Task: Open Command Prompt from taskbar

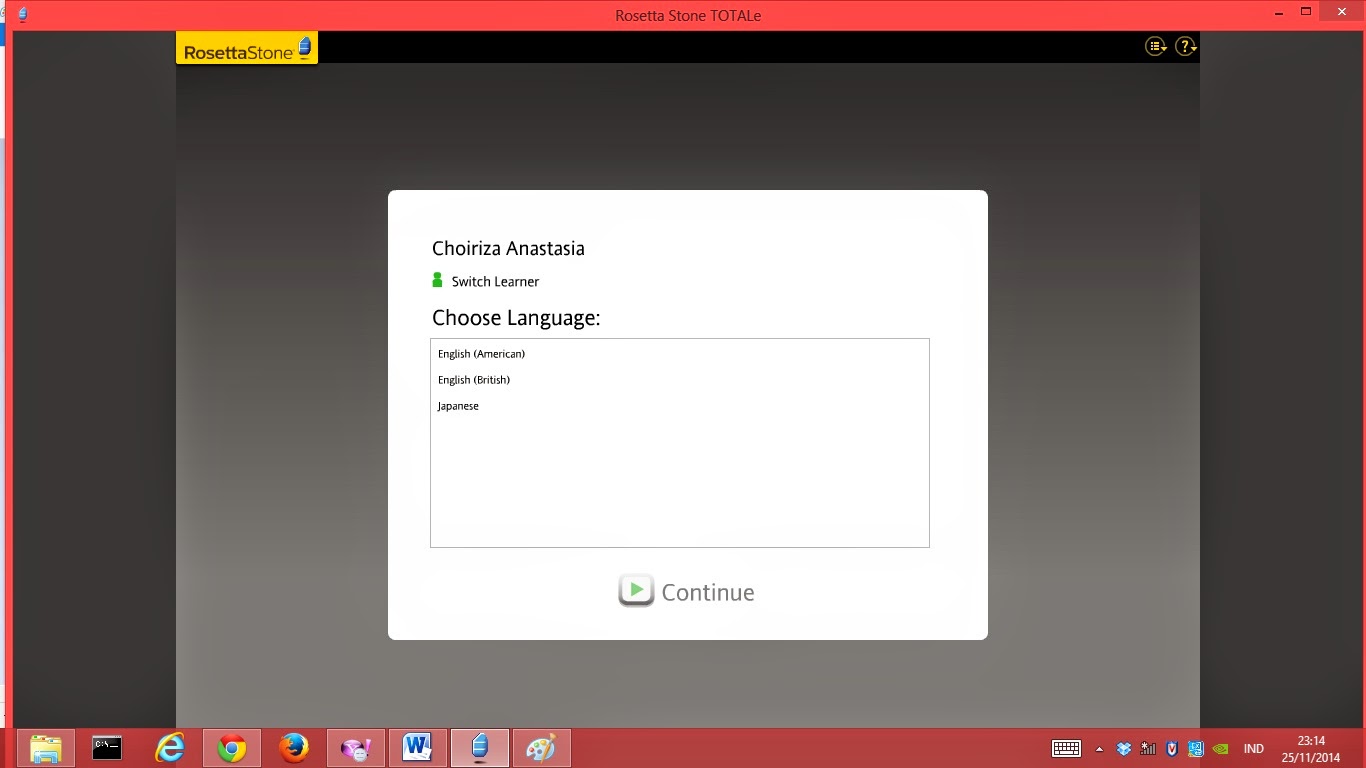Action: click(107, 748)
